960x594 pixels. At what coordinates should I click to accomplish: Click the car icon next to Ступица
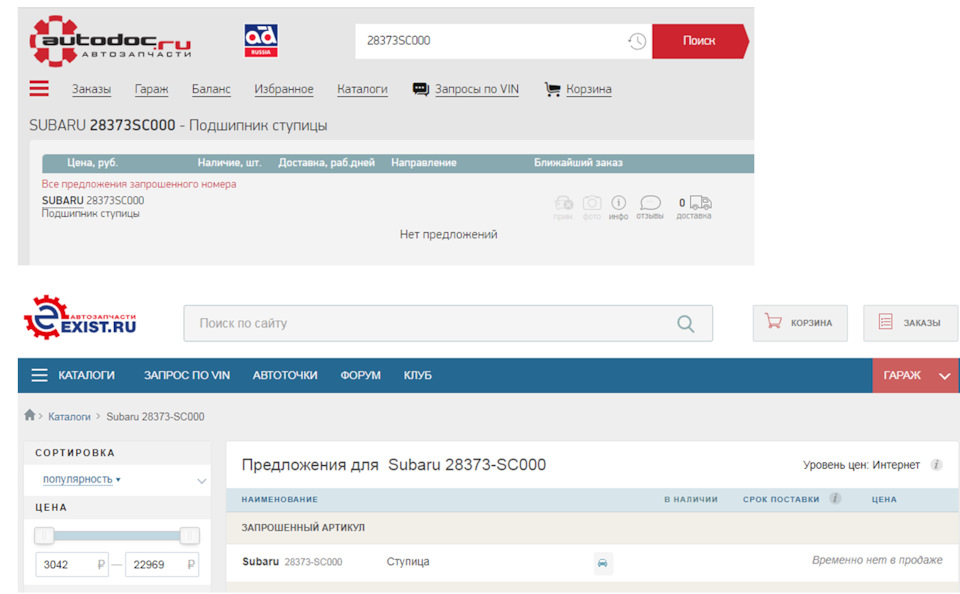coord(603,562)
